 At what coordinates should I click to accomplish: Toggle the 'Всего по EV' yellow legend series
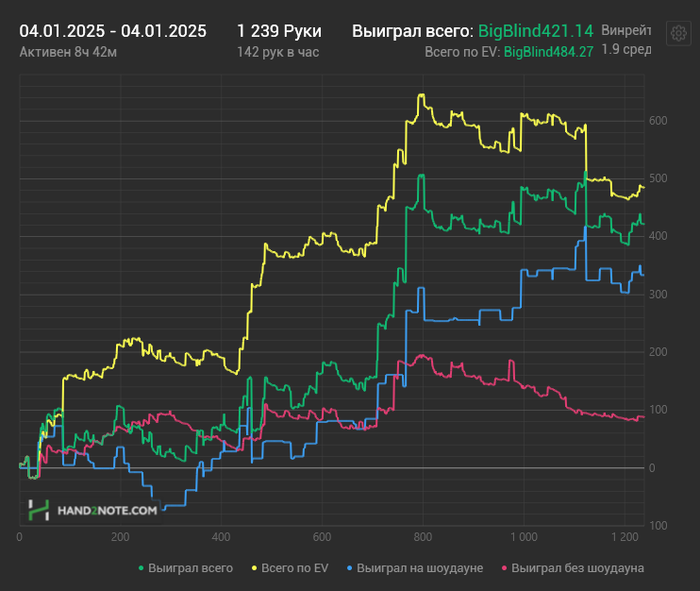click(x=290, y=568)
